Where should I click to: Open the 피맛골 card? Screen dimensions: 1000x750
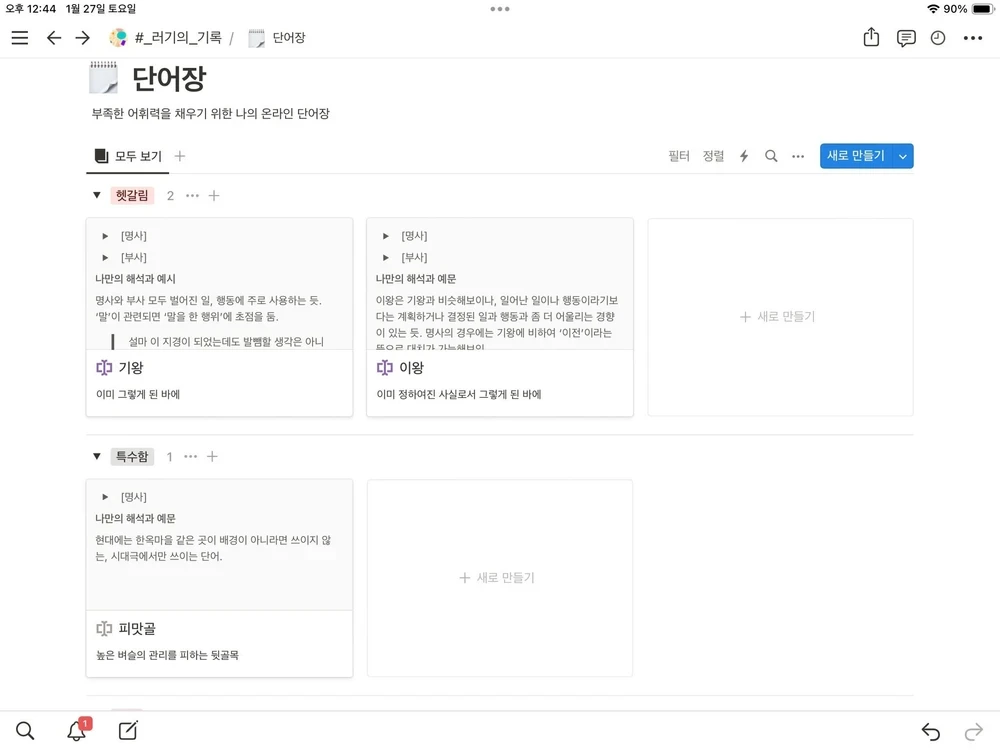pyautogui.click(x=219, y=578)
